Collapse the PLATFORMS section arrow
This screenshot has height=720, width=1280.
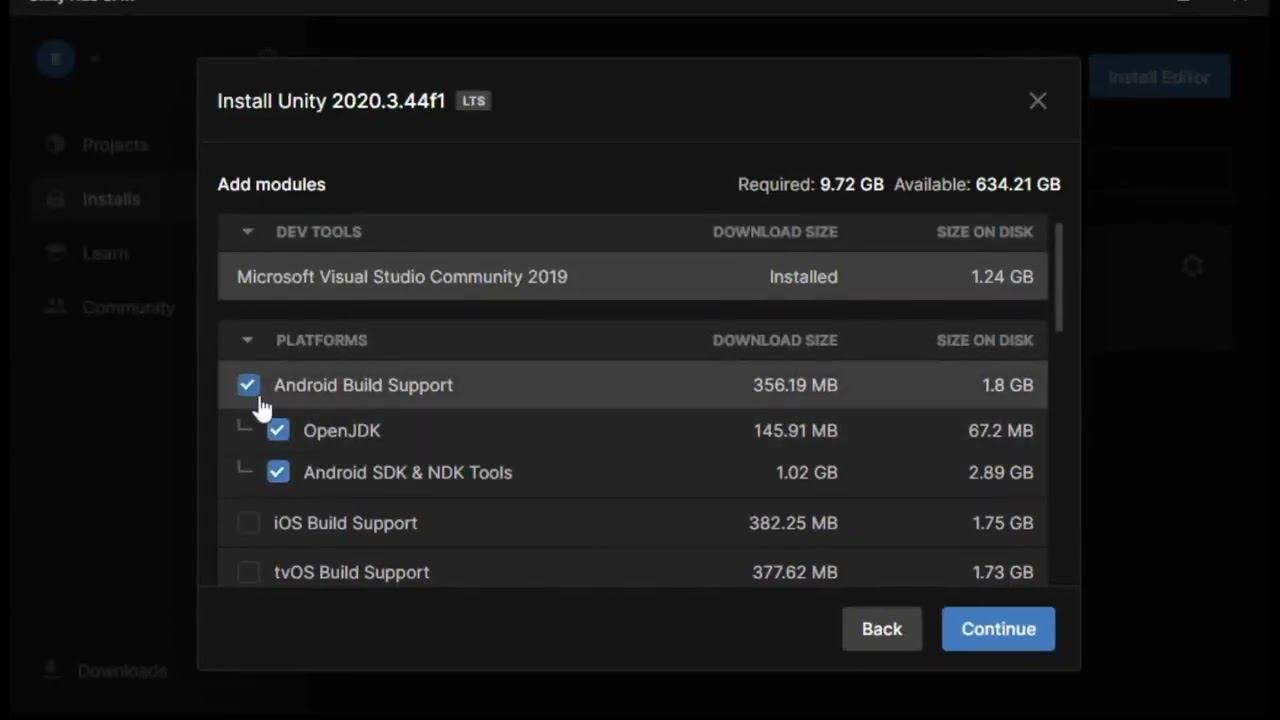[247, 340]
